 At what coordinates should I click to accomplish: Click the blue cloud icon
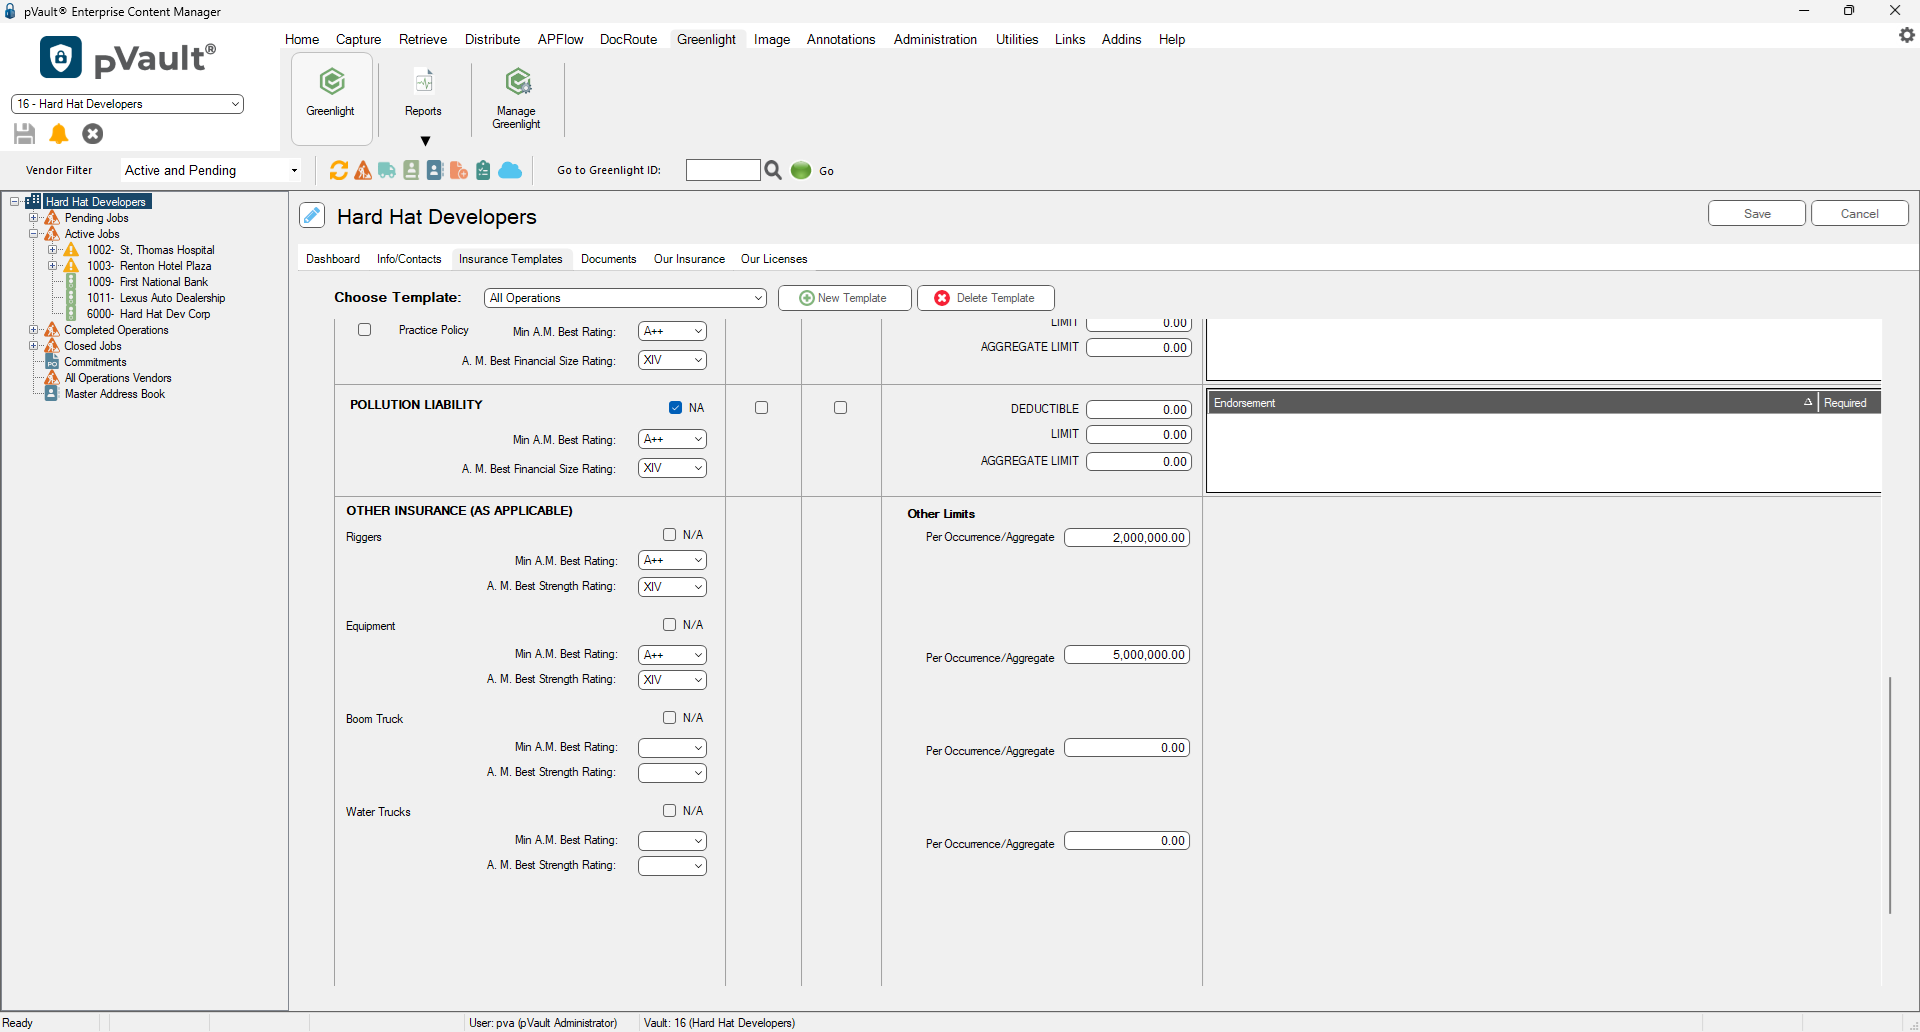coord(510,171)
